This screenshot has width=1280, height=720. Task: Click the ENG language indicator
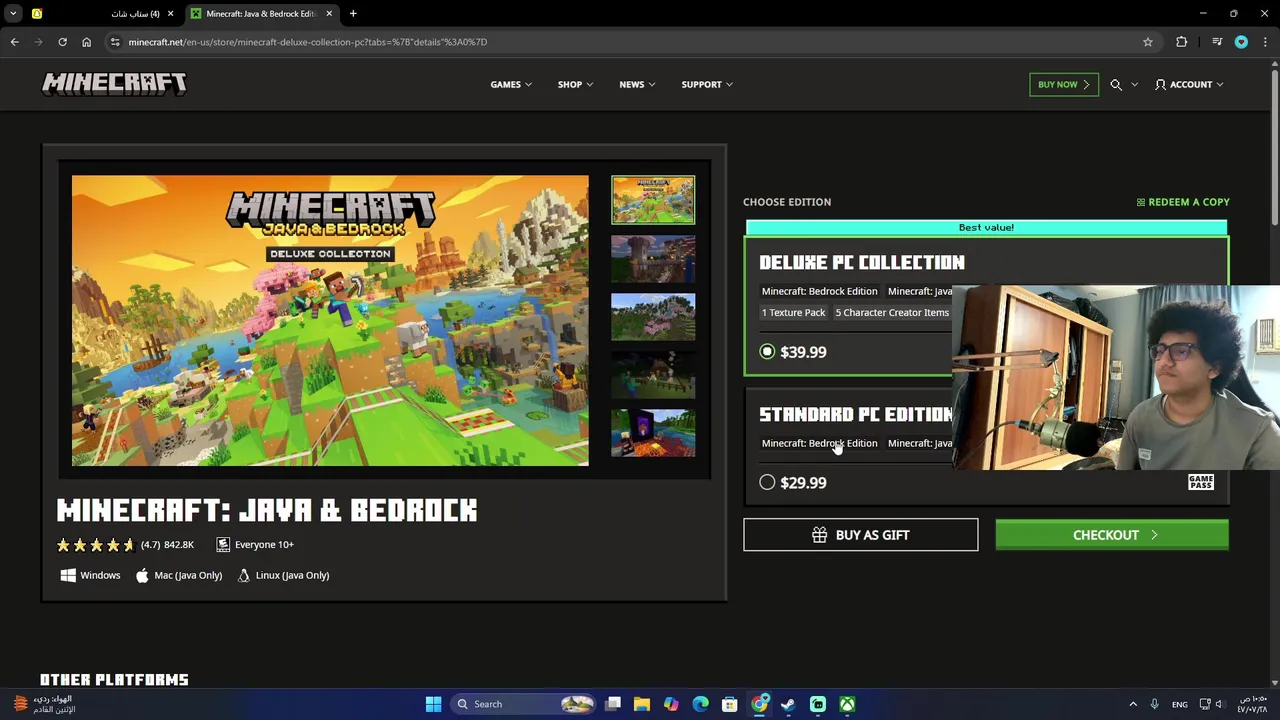tap(1180, 704)
